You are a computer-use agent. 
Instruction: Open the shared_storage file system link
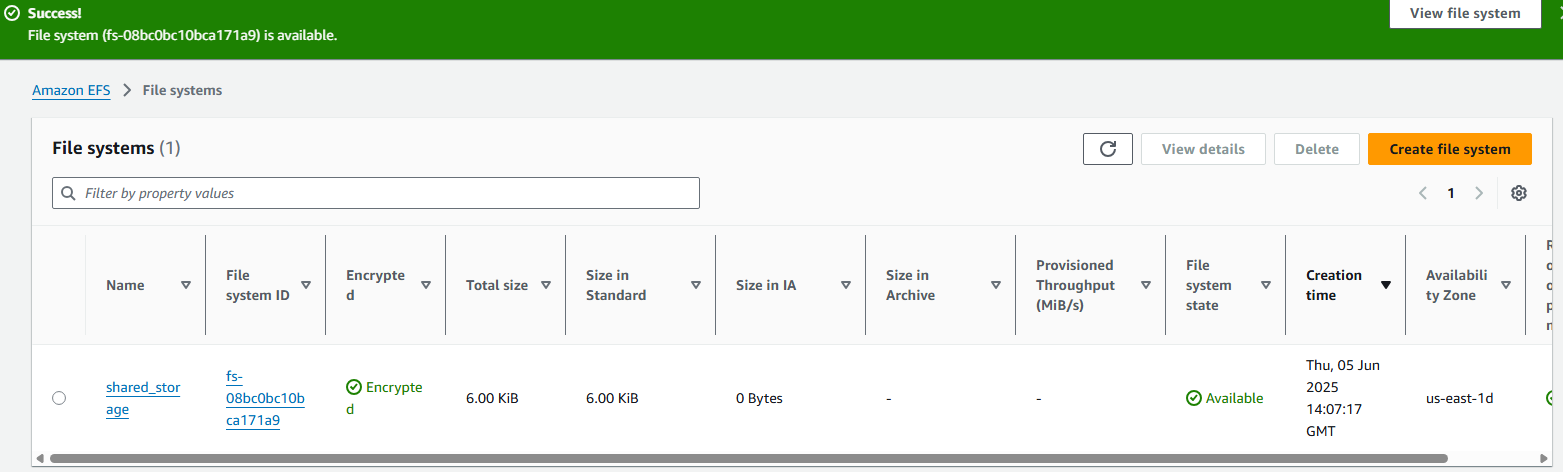(x=143, y=398)
